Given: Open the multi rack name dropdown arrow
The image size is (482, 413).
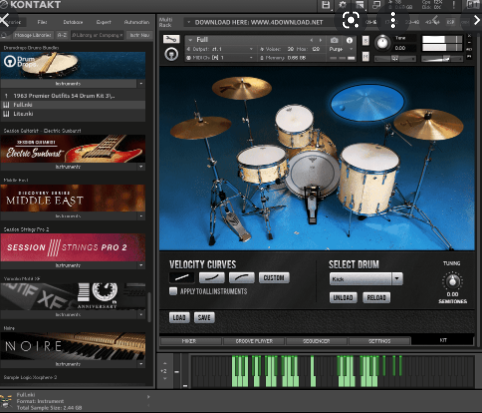Looking at the screenshot, I should 189,22.
